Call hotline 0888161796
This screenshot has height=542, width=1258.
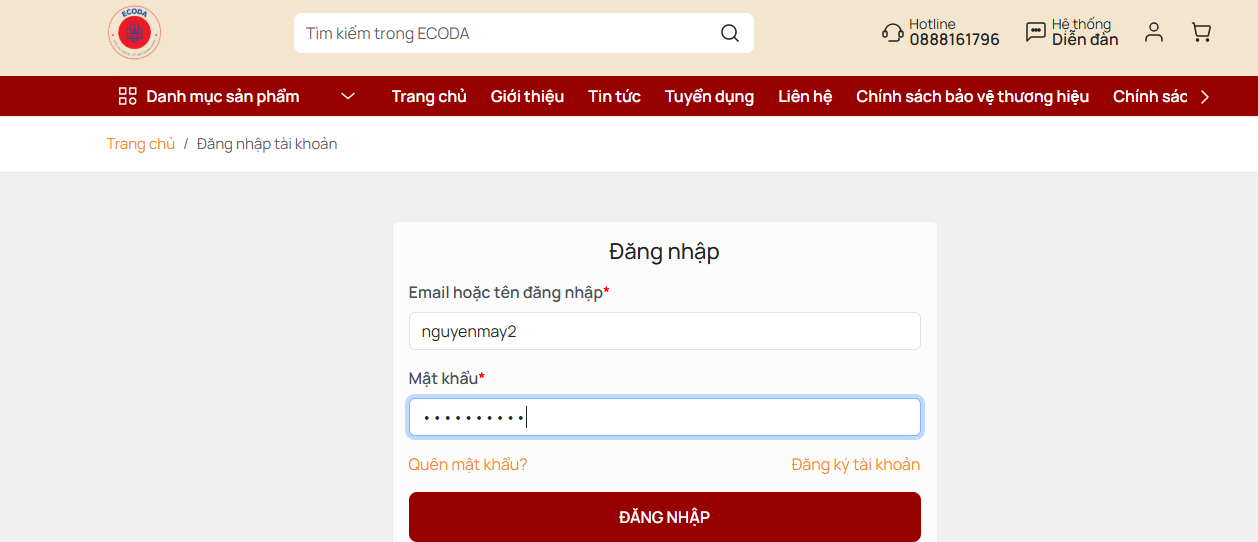coord(954,40)
